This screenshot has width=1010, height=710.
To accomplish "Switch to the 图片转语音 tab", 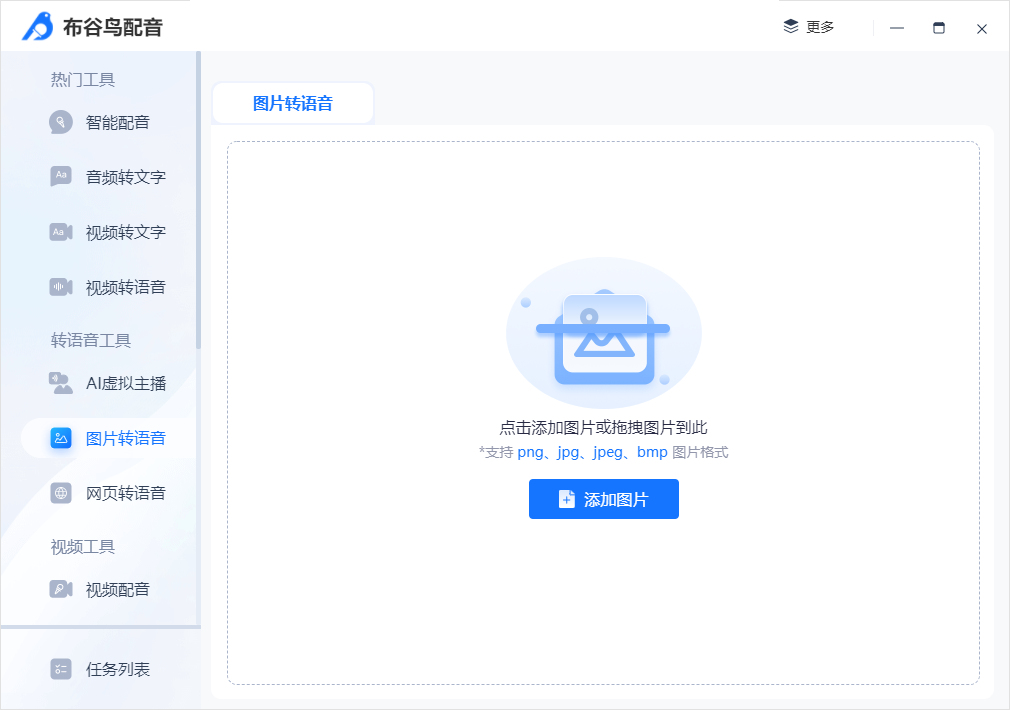I will click(x=292, y=102).
